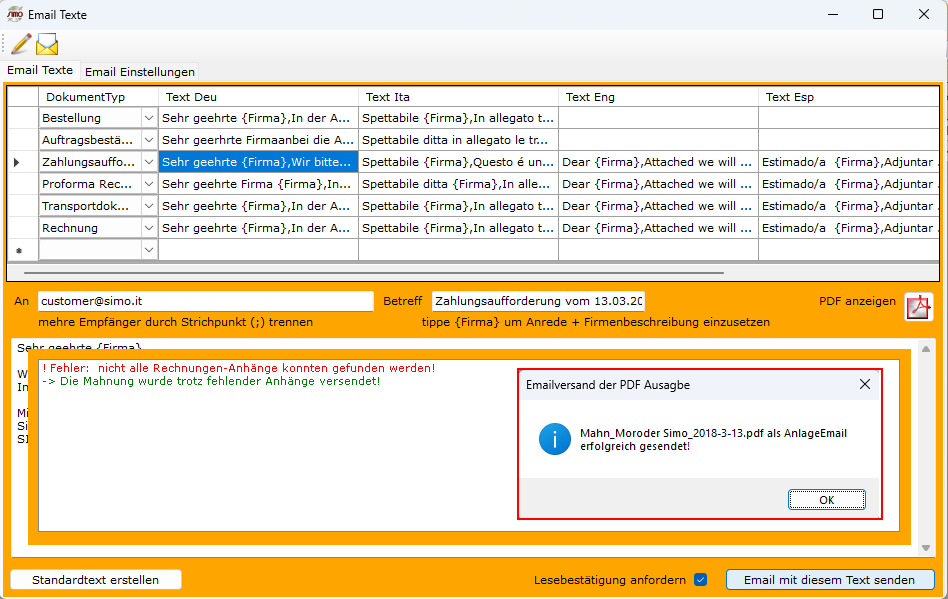Click the Simo app icon in title bar

tap(15, 14)
